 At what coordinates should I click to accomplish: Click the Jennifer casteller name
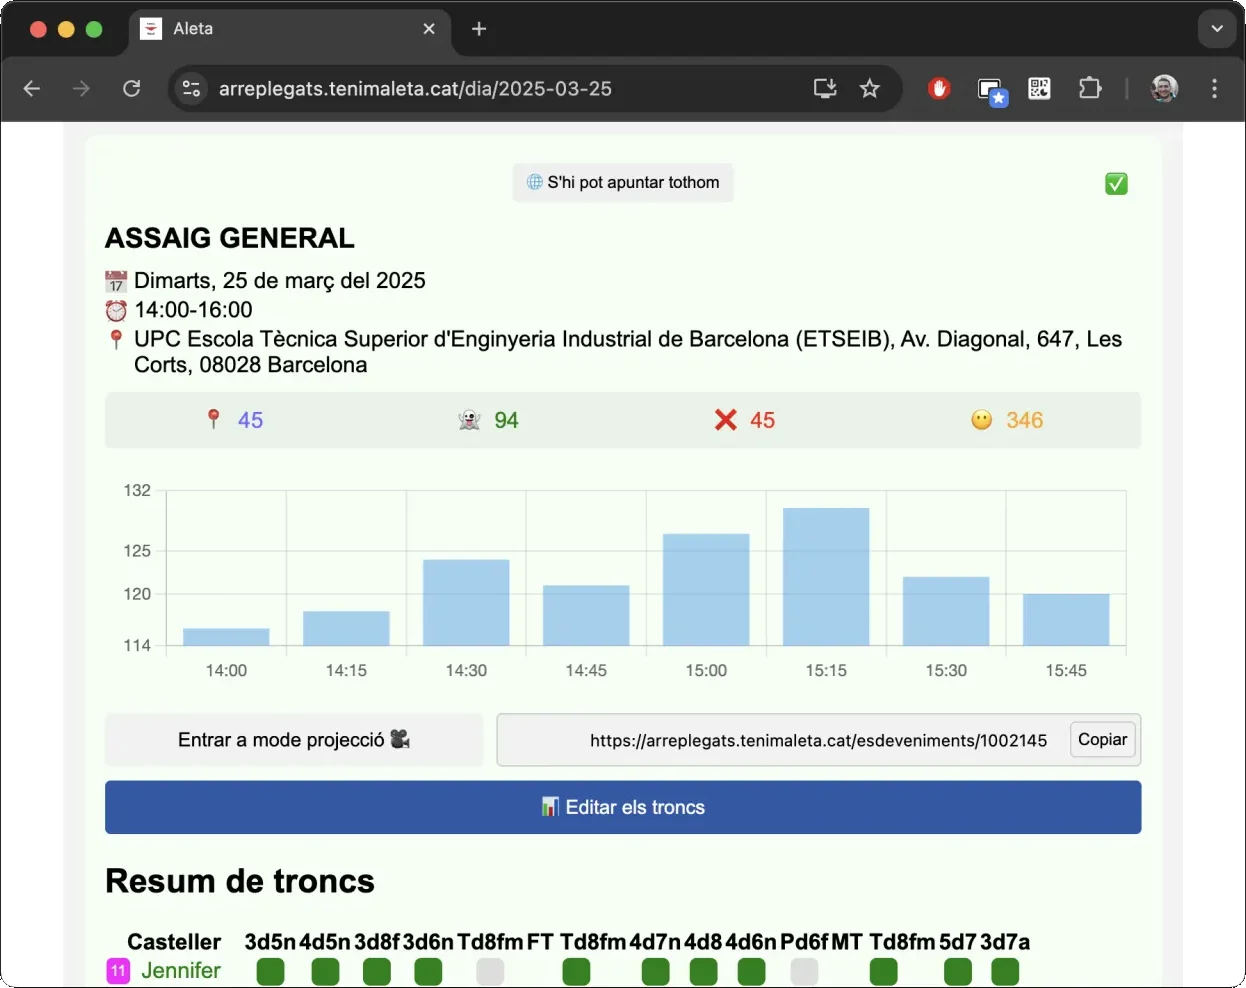coord(181,971)
